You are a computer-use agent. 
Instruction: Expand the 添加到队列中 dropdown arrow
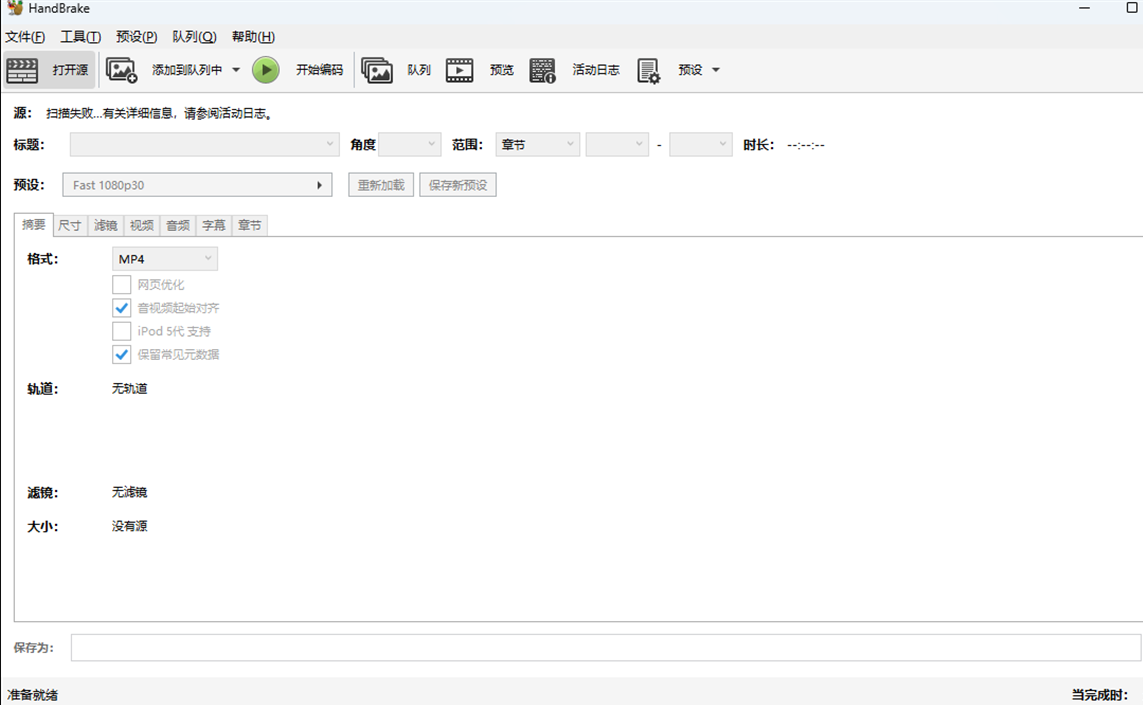click(236, 70)
